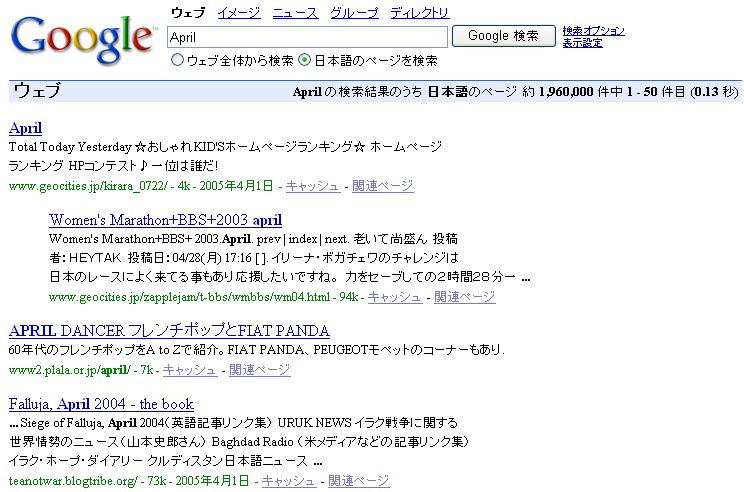Switch to the イメージ tab
Screen dimensions: 744x492
[239, 13]
